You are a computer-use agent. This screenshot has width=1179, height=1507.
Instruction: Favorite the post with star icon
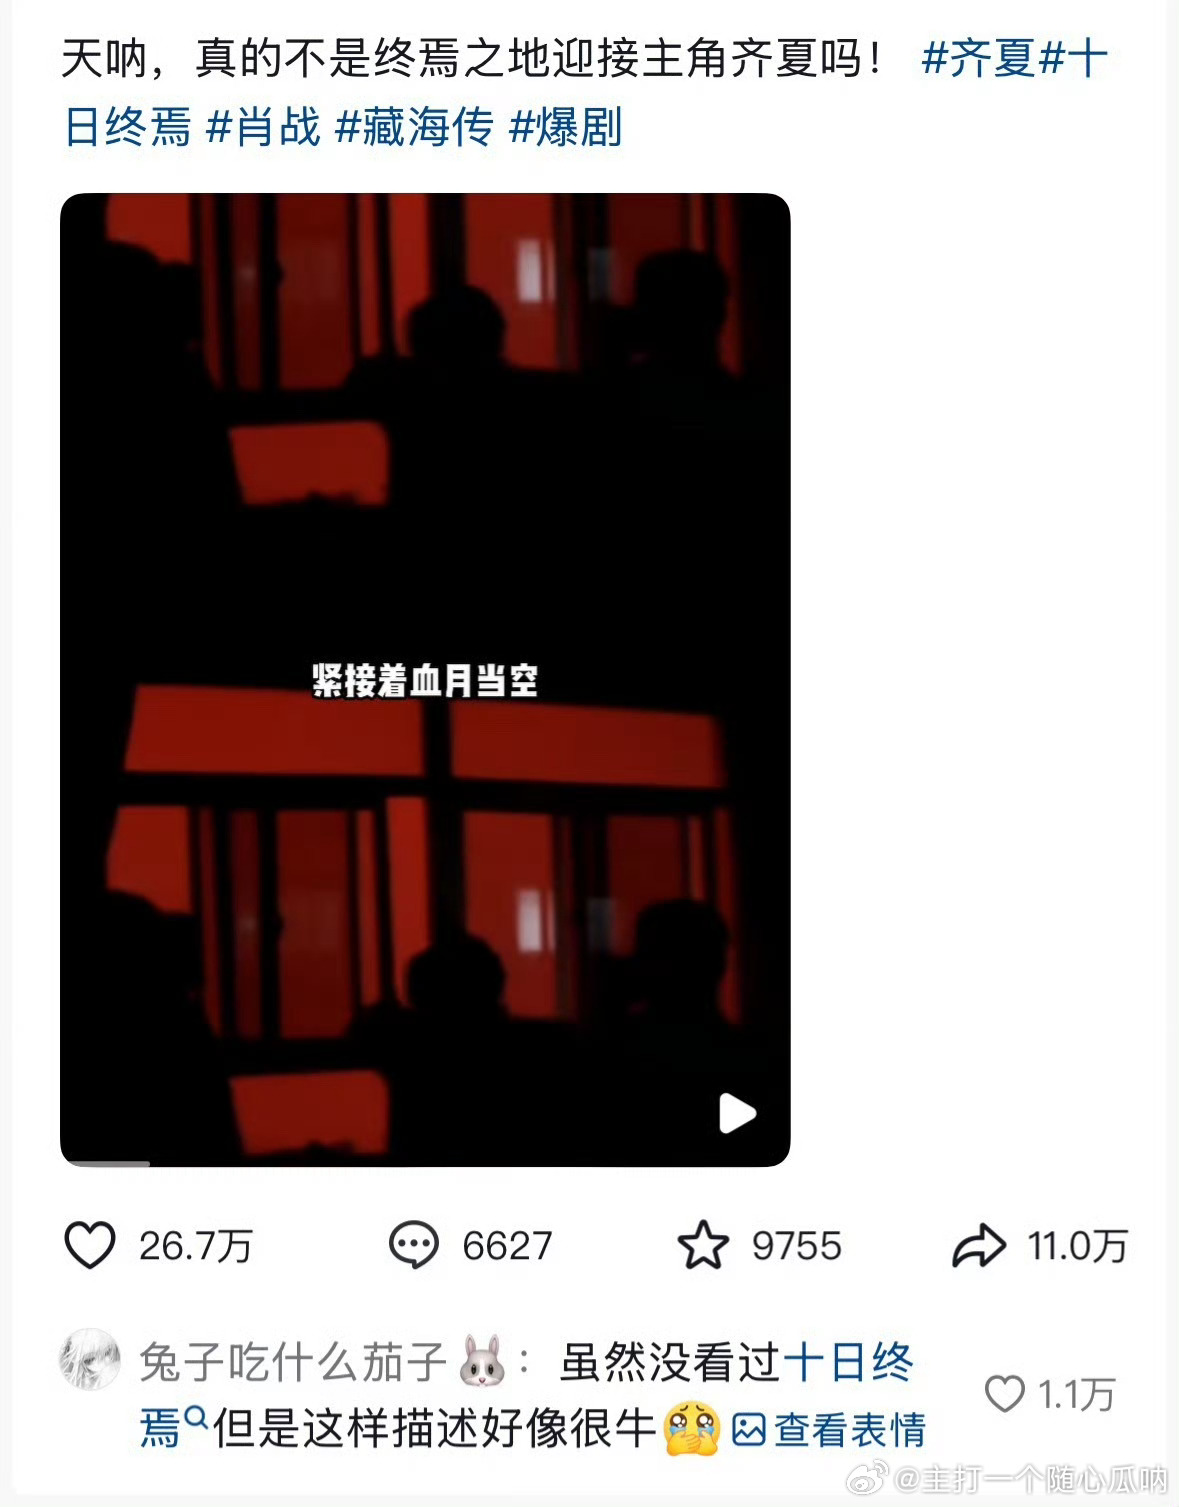(x=703, y=1246)
